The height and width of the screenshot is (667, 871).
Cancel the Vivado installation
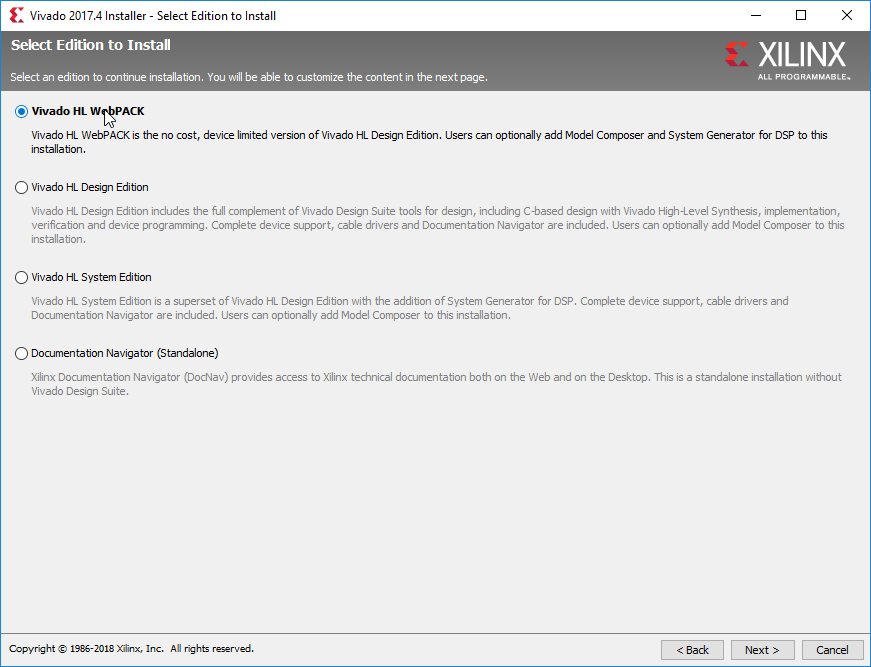(x=832, y=650)
